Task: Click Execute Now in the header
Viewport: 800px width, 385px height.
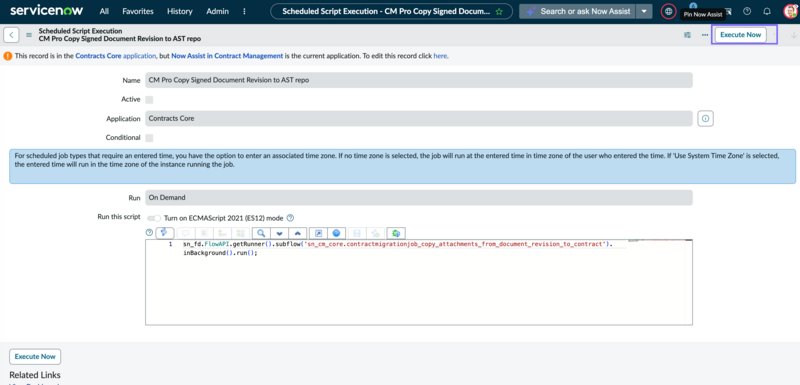Action: [x=740, y=35]
